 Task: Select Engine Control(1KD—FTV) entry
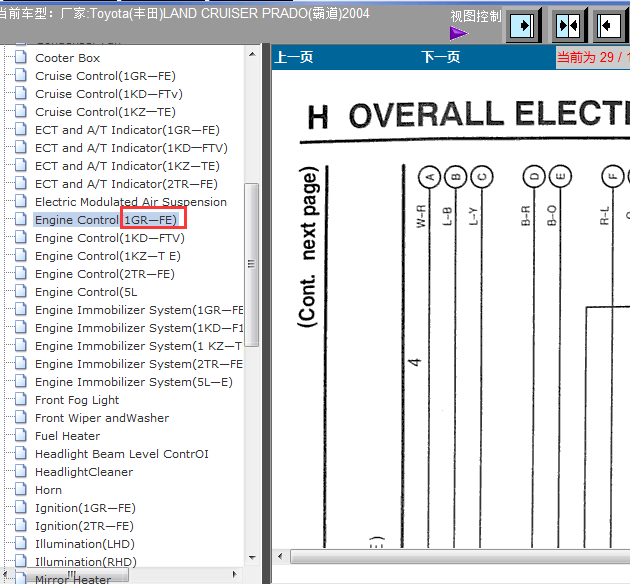[110, 238]
